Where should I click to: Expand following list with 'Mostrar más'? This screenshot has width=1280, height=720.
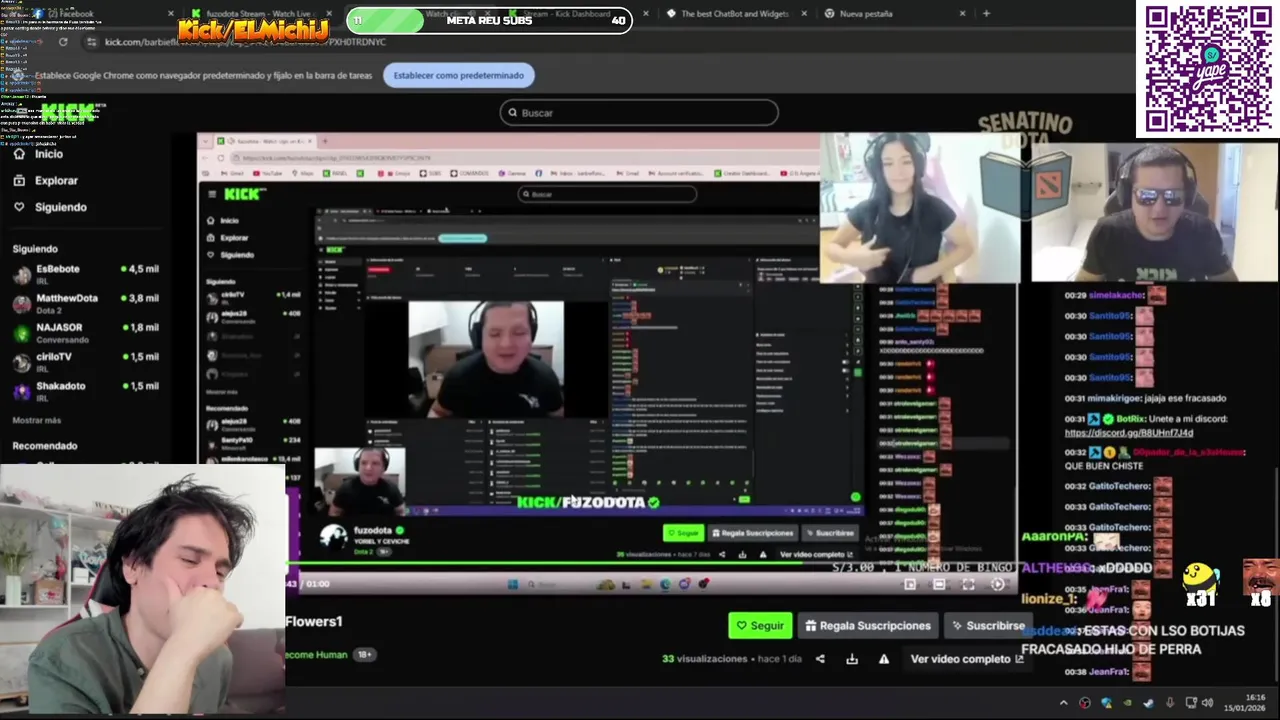36,421
